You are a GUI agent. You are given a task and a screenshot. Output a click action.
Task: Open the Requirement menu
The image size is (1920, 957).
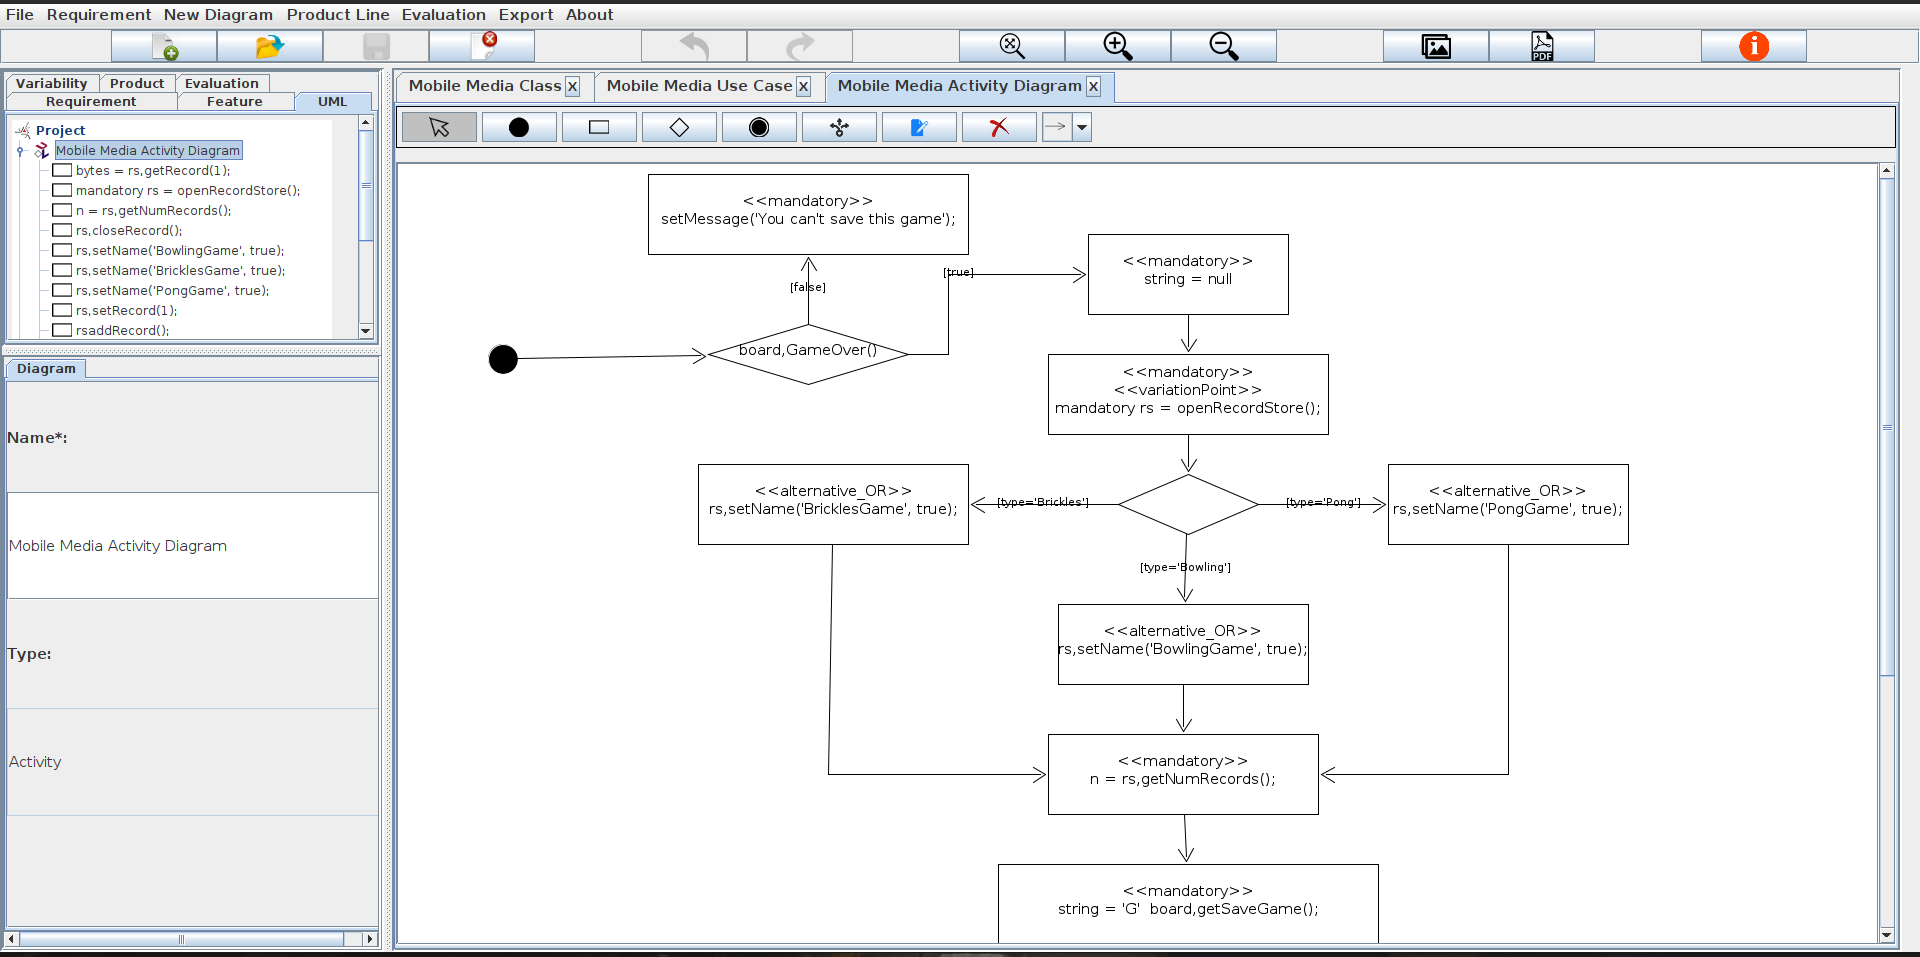click(99, 15)
